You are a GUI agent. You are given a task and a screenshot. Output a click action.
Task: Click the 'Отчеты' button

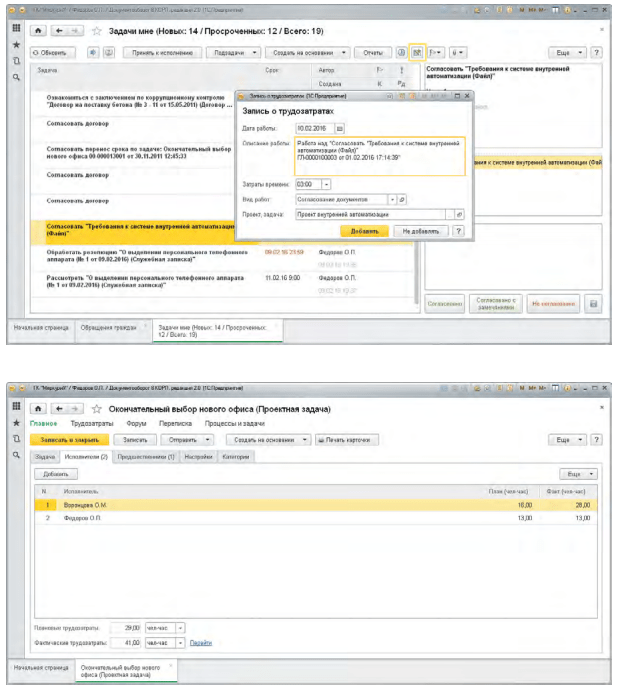[373, 53]
